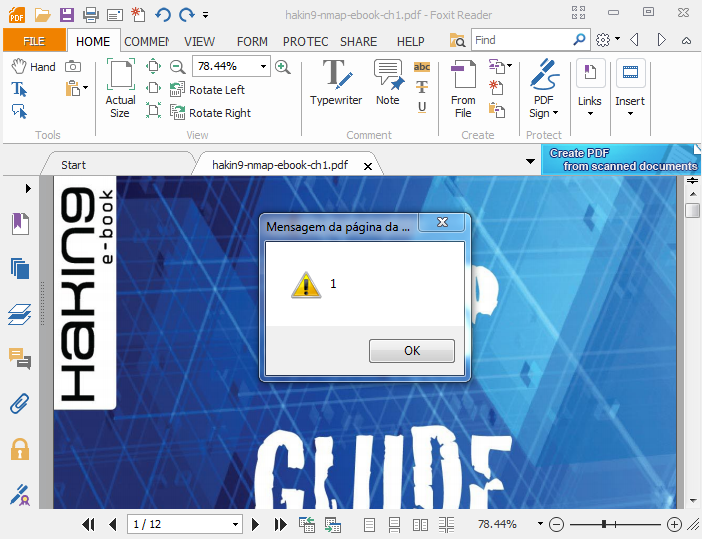Add a Note comment
This screenshot has width=702, height=539.
click(388, 82)
